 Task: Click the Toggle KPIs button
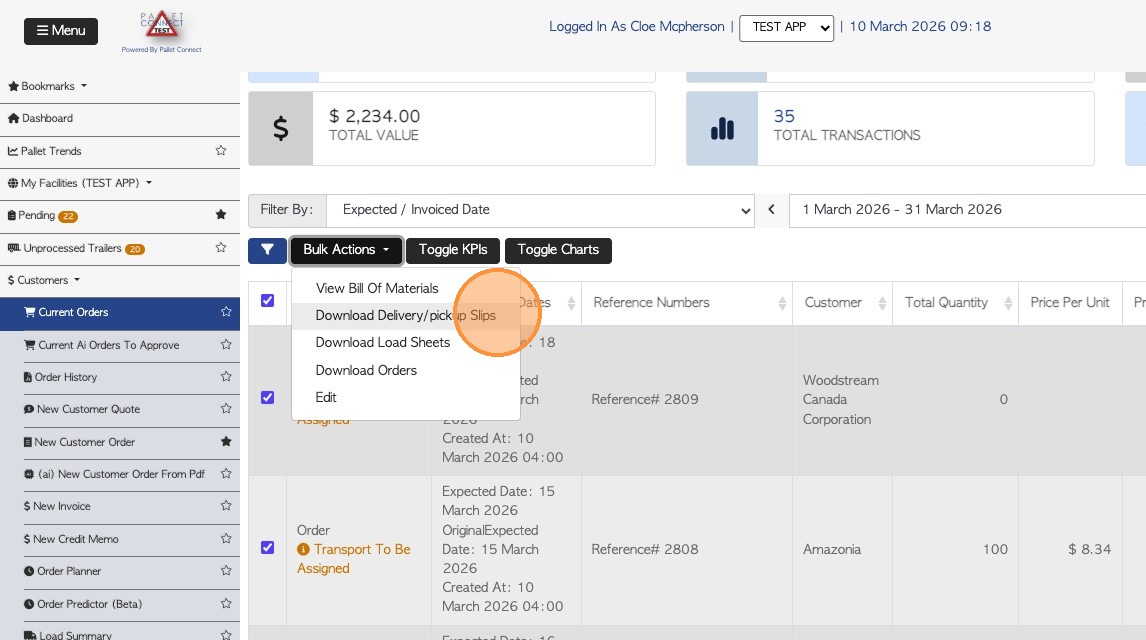453,250
